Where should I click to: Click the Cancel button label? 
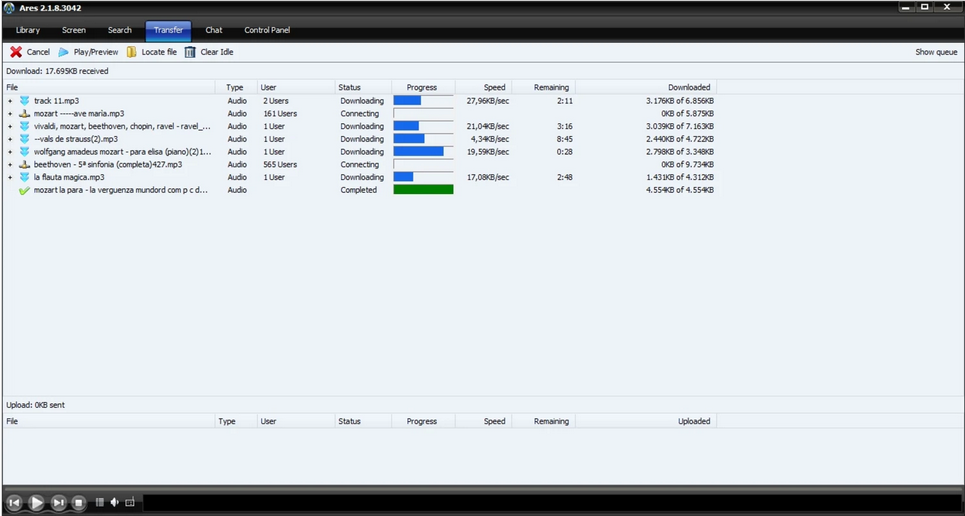[x=38, y=52]
